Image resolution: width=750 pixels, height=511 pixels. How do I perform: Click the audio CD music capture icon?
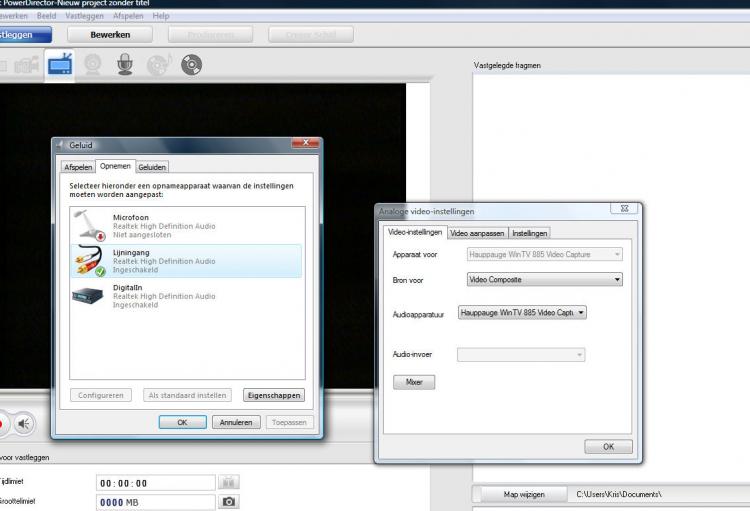pyautogui.click(x=158, y=65)
